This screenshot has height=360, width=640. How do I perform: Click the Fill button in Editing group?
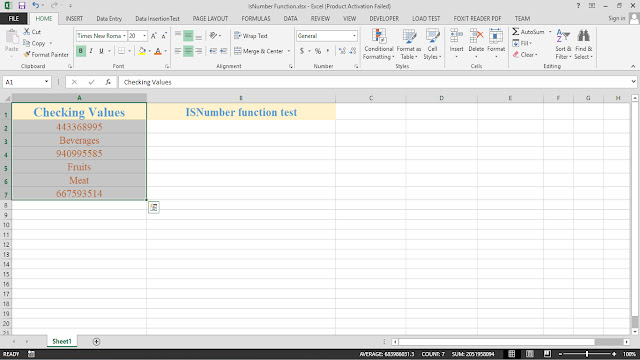(522, 43)
